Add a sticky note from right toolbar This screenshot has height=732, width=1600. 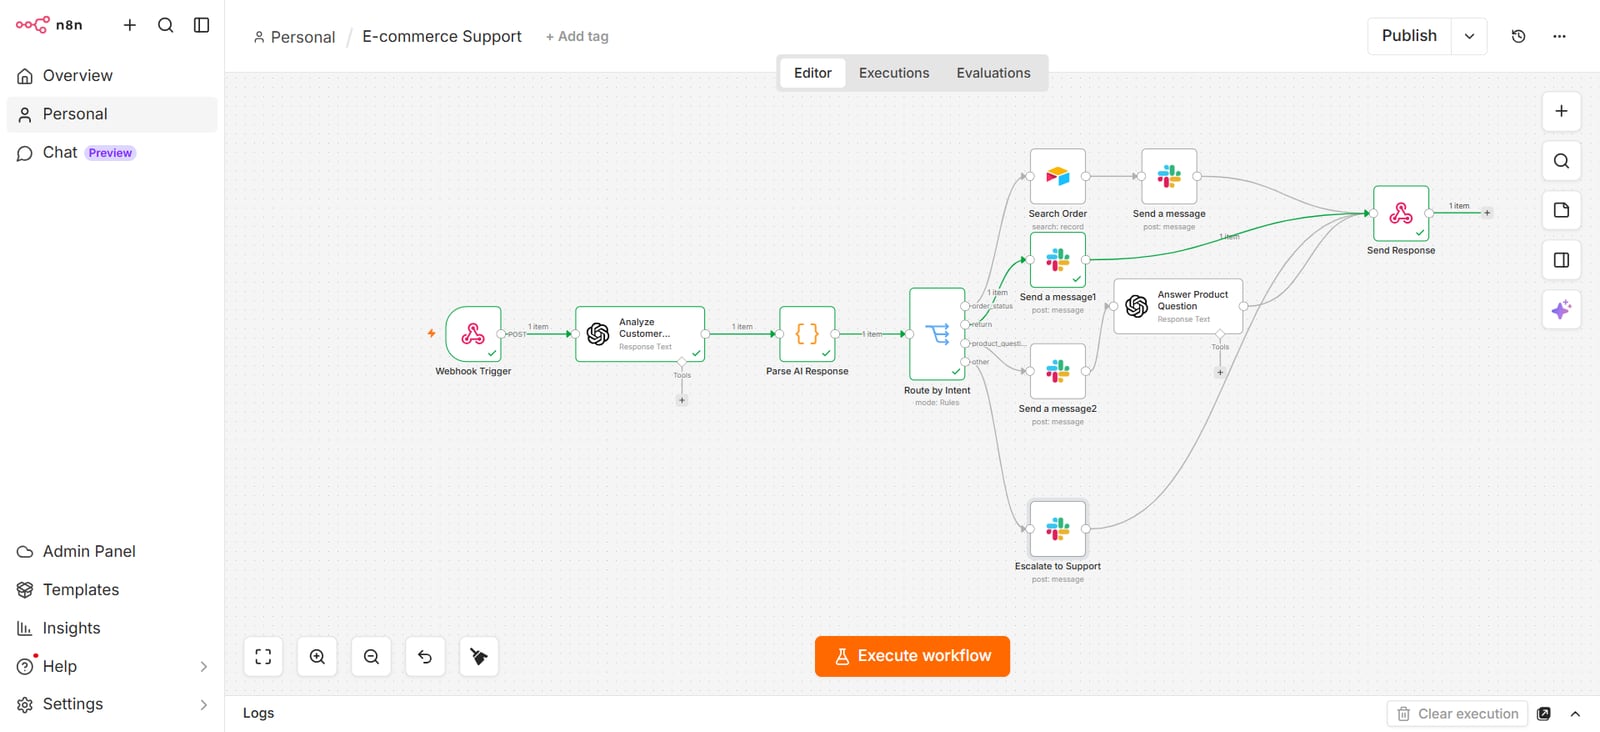(x=1561, y=210)
